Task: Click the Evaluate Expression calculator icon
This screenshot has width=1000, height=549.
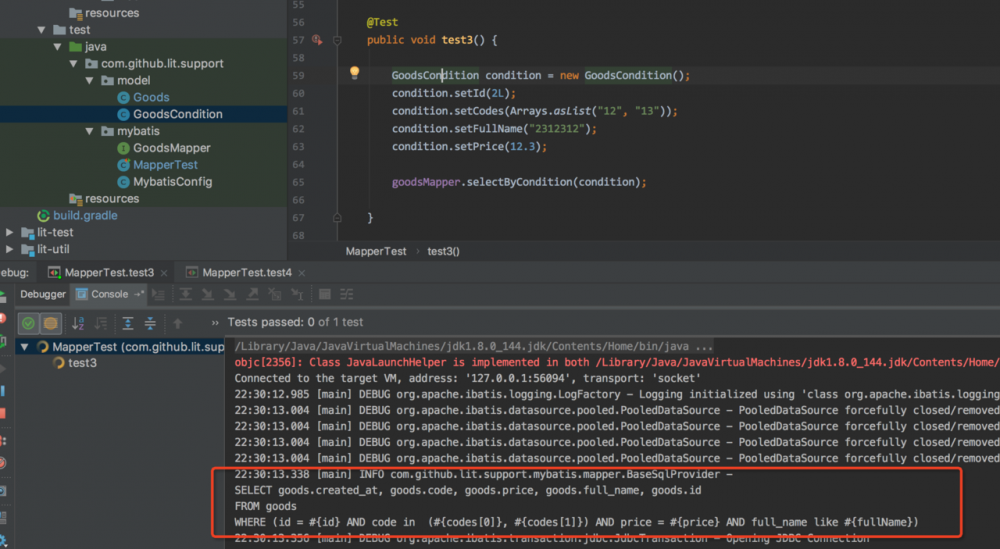Action: pos(324,294)
